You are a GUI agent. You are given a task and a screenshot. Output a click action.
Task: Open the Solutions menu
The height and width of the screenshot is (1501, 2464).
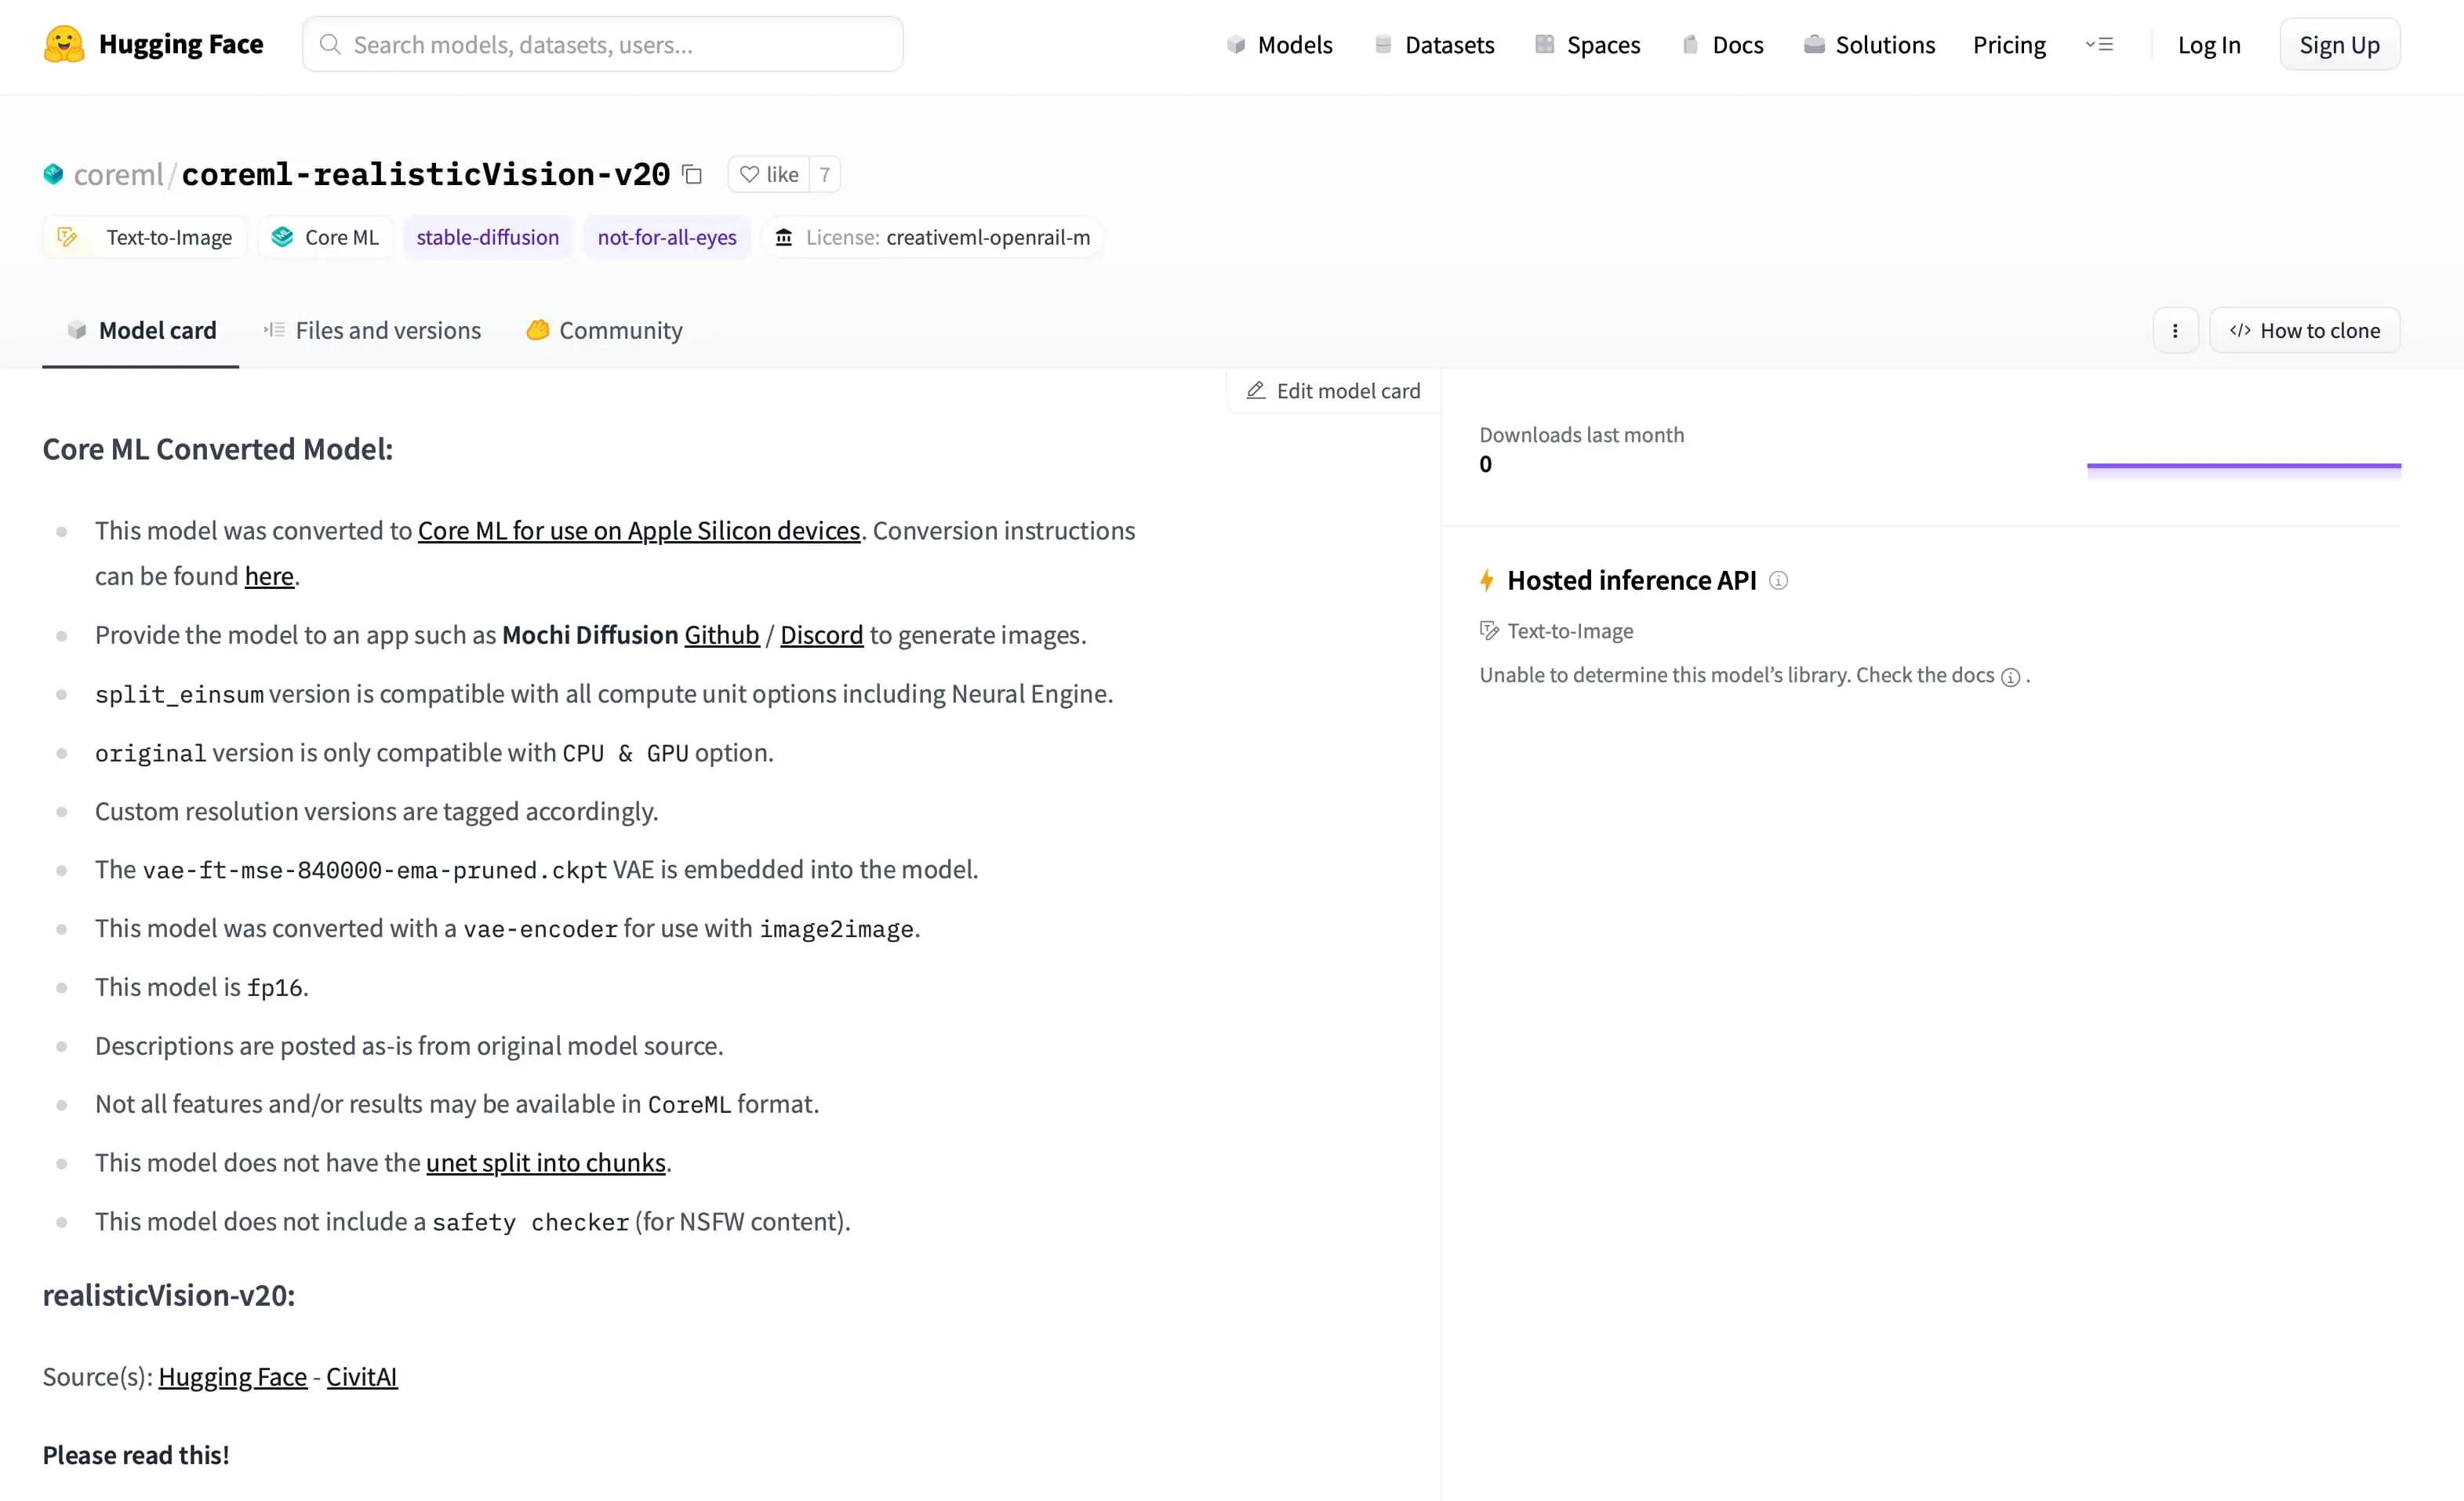1869,45
